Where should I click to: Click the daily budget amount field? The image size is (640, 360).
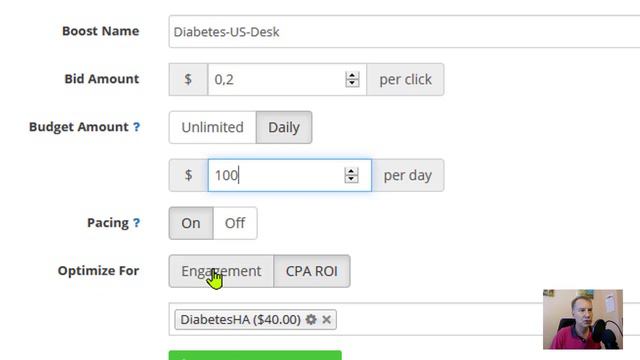click(278, 176)
